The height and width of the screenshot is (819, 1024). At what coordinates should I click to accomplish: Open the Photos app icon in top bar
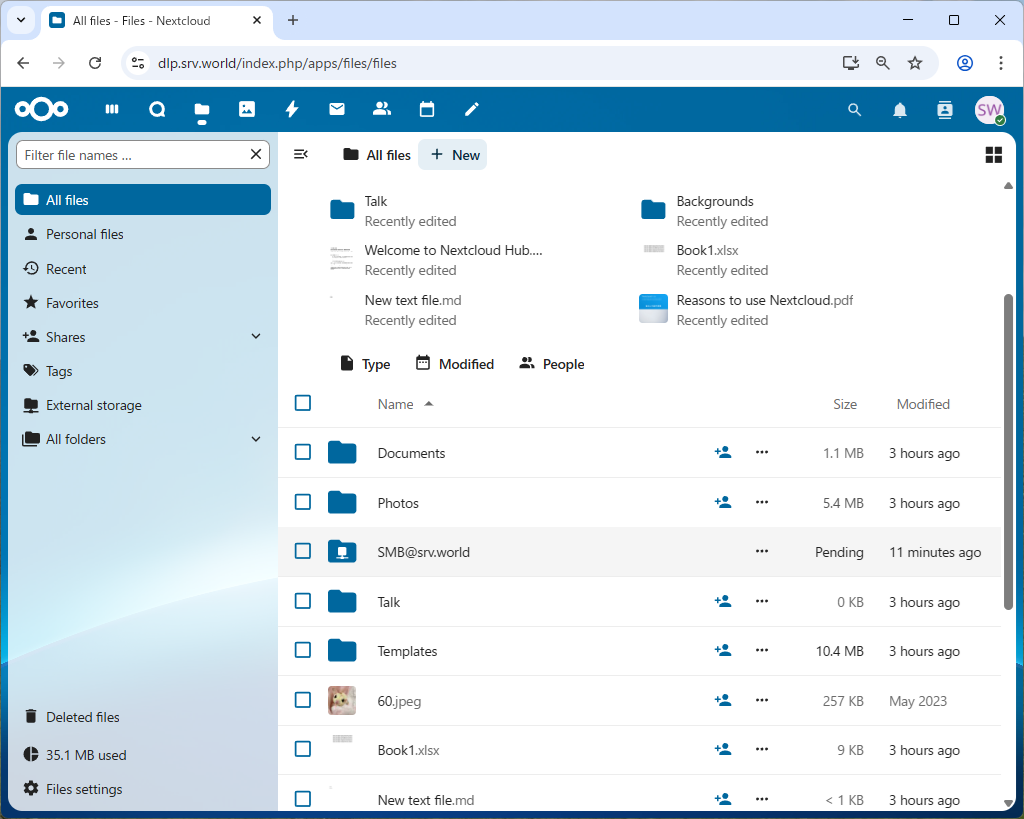247,110
